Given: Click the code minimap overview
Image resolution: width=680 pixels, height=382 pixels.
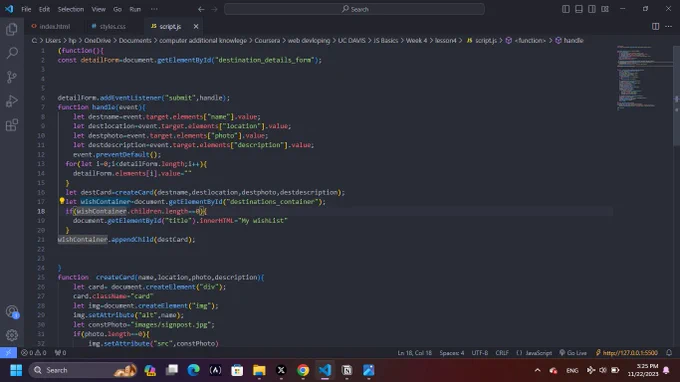Looking at the screenshot, I should click(x=644, y=78).
